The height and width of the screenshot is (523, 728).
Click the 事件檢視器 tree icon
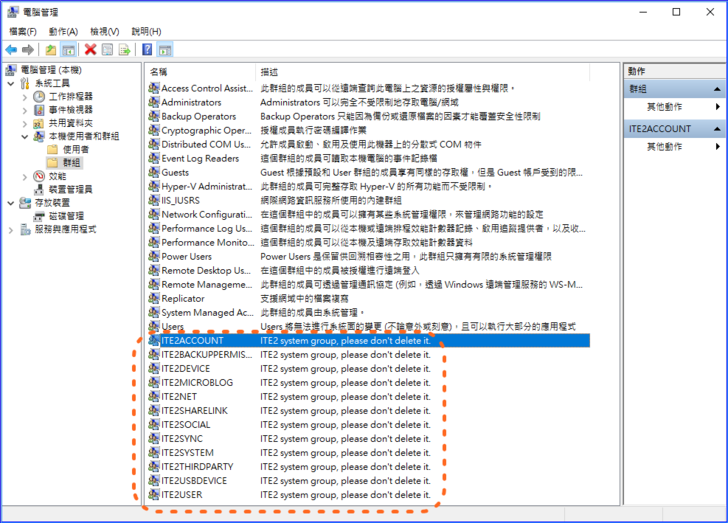click(x=39, y=110)
